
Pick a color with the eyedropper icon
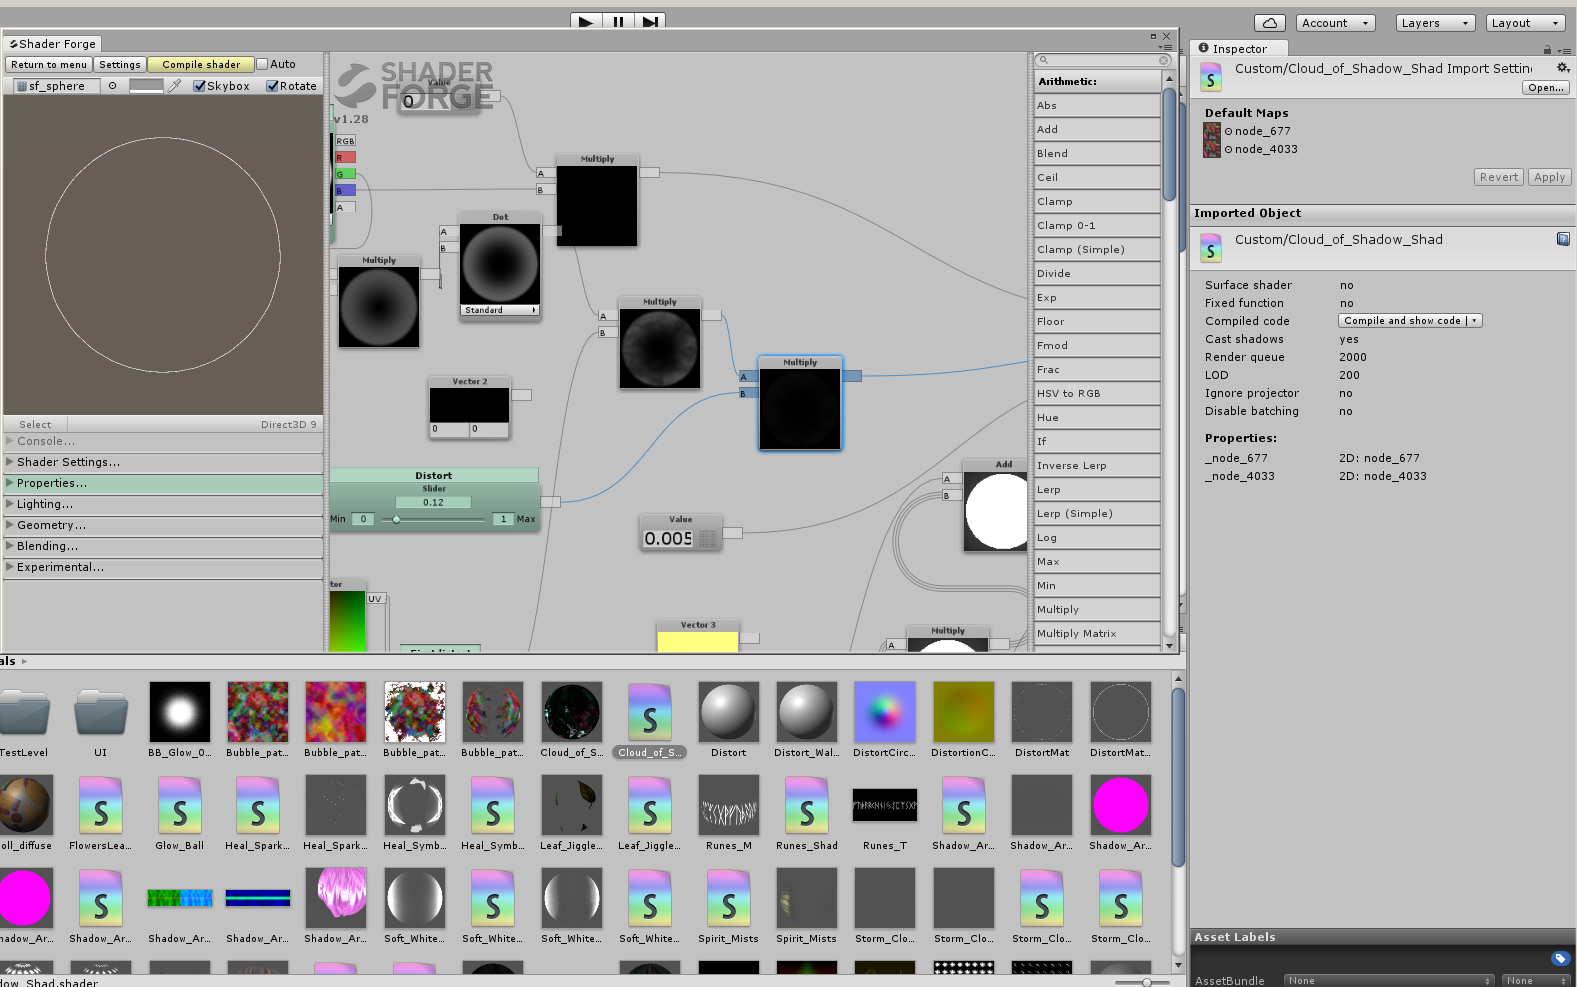pyautogui.click(x=175, y=86)
